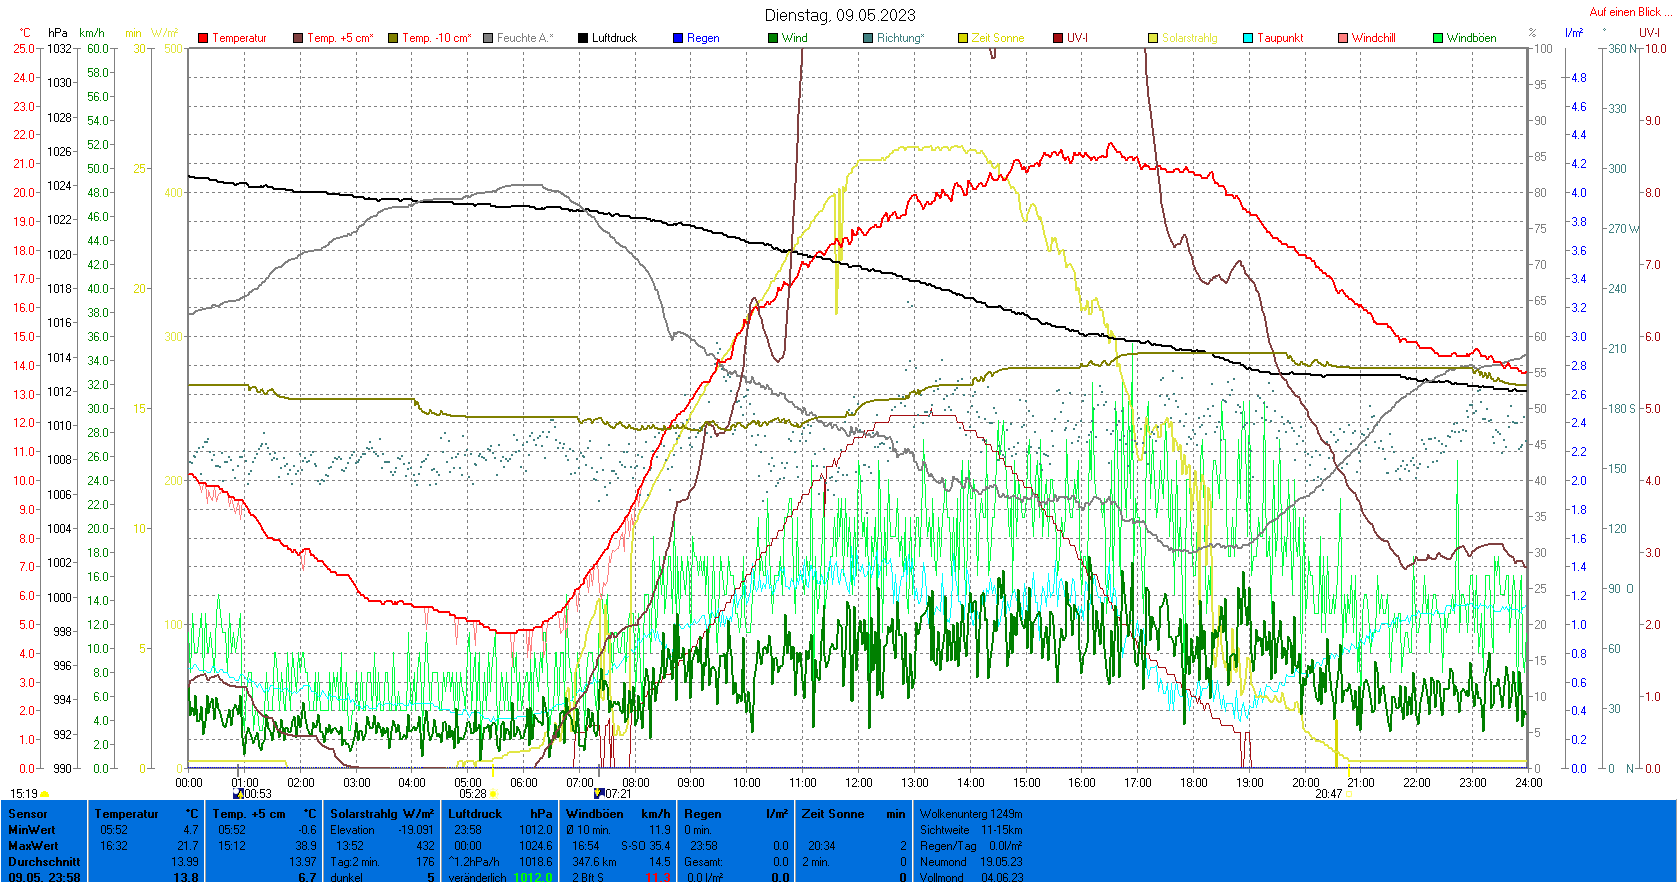
Task: Click the sunset time 20:47 marker
Action: (1328, 794)
